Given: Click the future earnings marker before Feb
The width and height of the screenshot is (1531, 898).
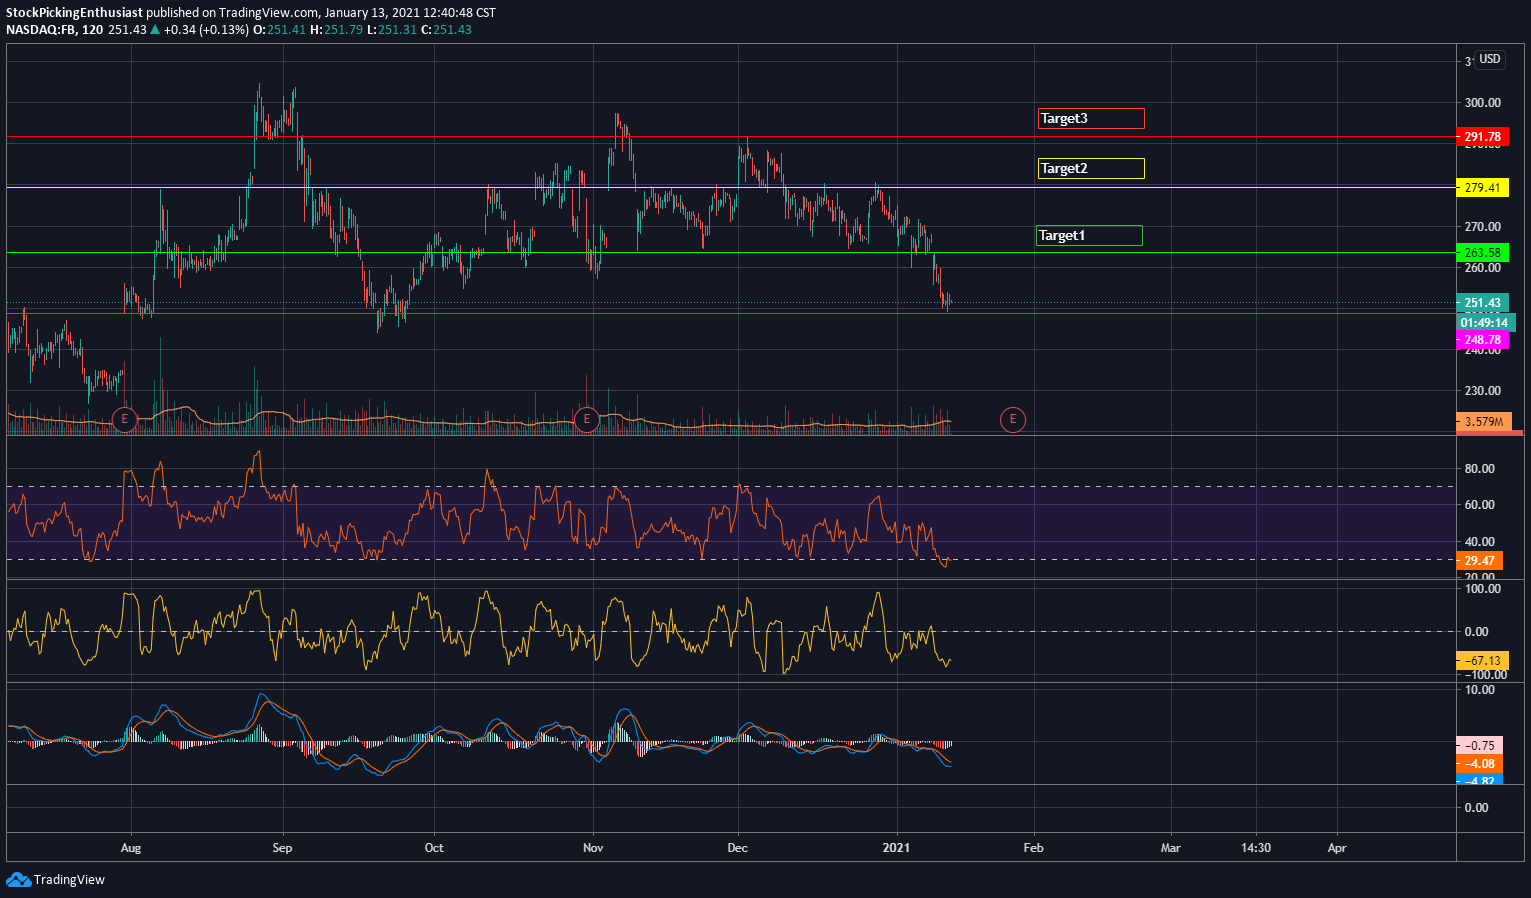Looking at the screenshot, I should 1013,419.
